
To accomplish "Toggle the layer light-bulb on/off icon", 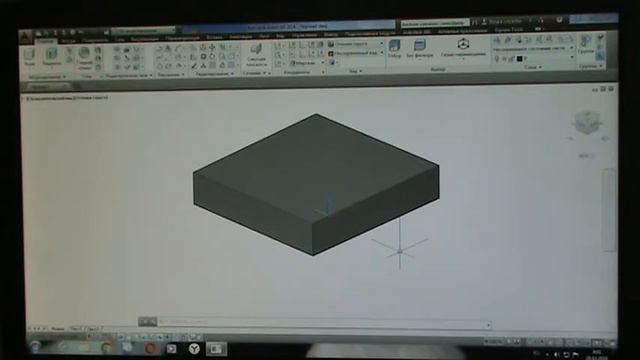I will coord(497,58).
